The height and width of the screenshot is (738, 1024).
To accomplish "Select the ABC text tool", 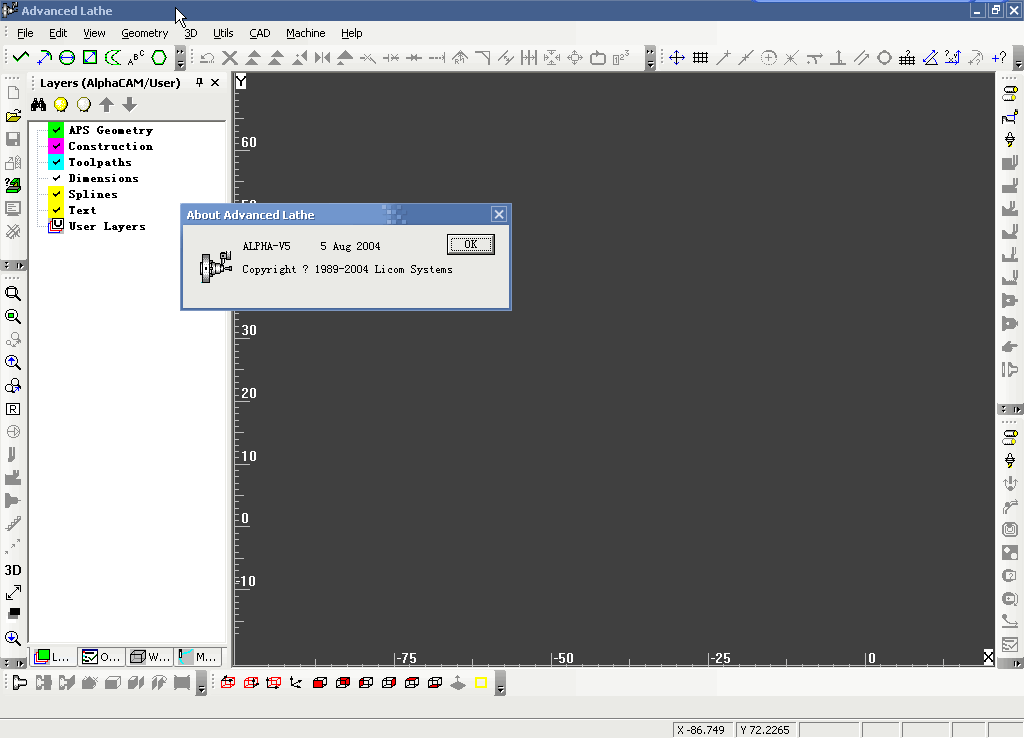I will pyautogui.click(x=136, y=57).
